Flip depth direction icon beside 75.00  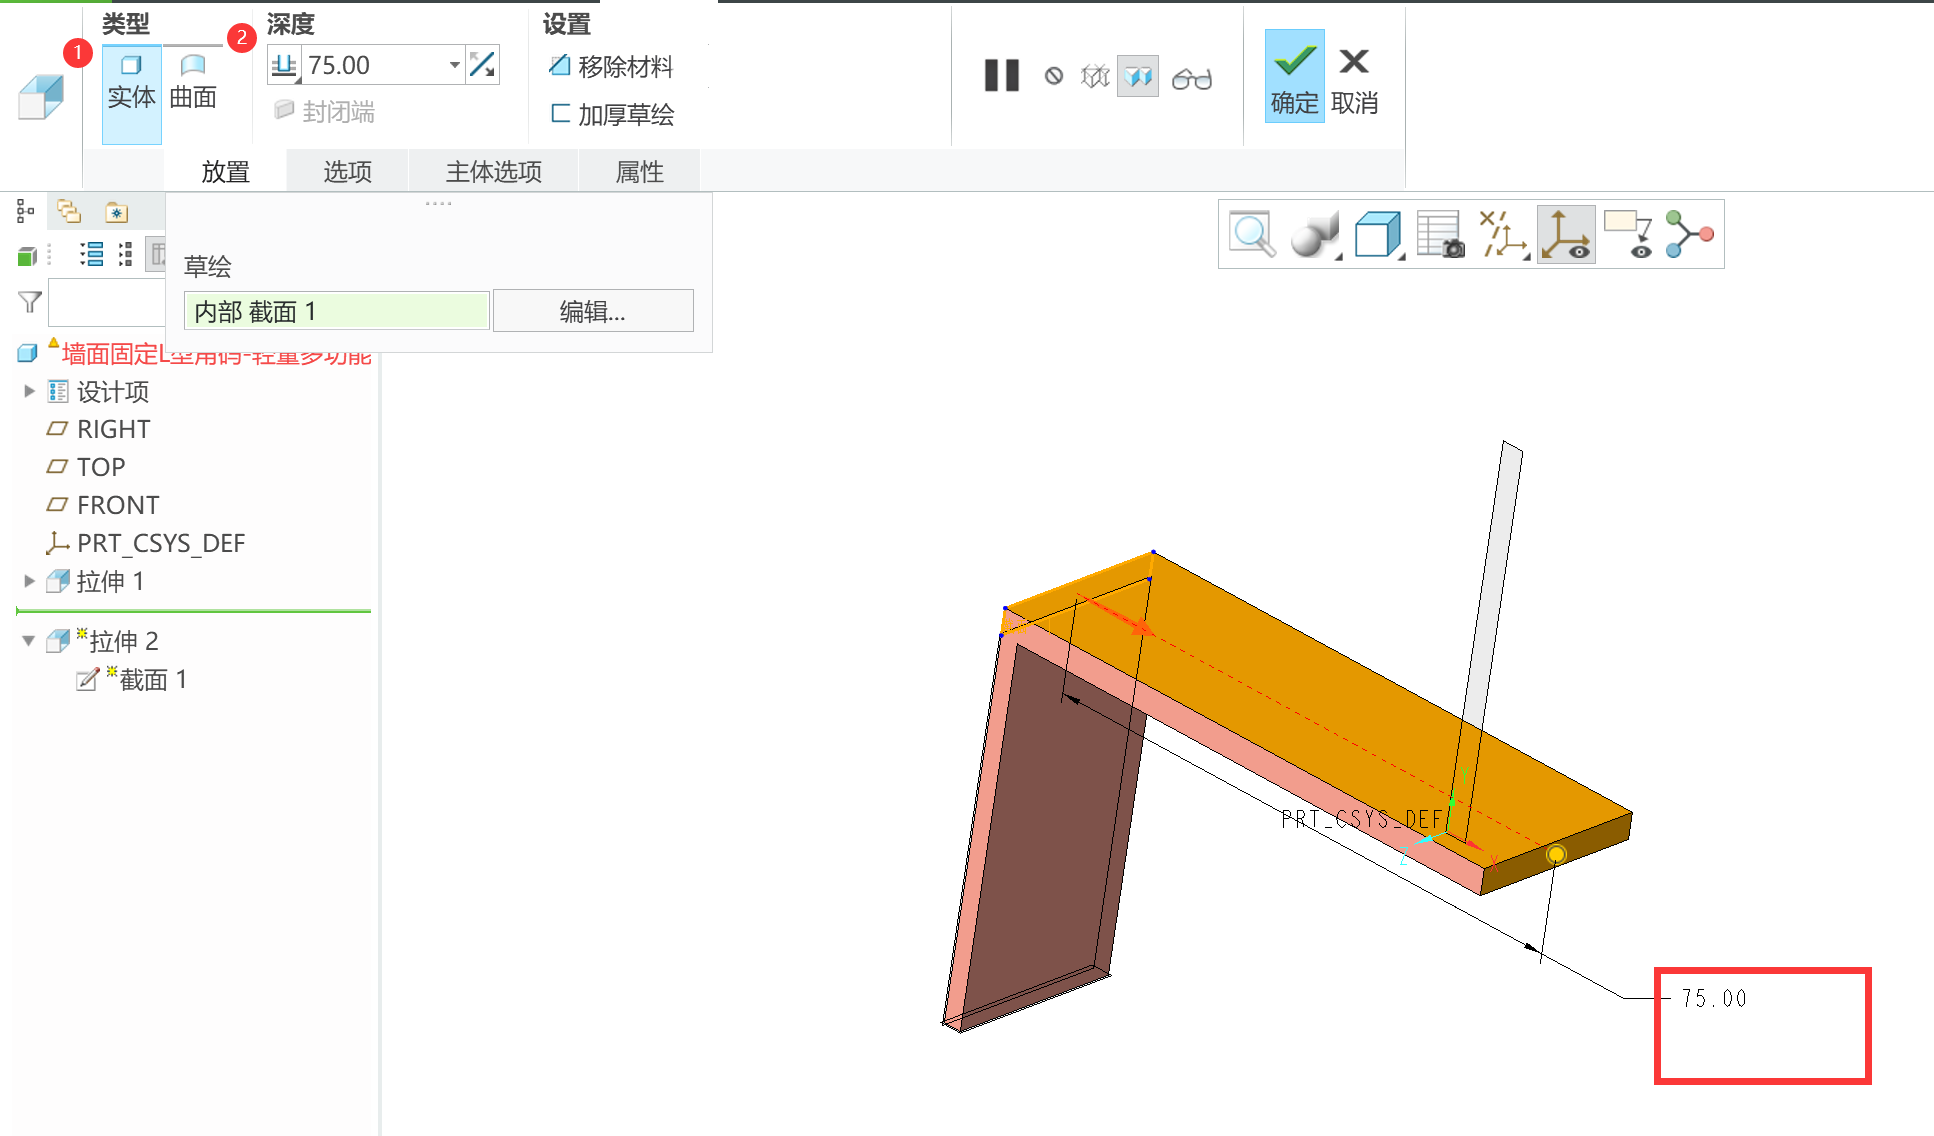(x=482, y=65)
